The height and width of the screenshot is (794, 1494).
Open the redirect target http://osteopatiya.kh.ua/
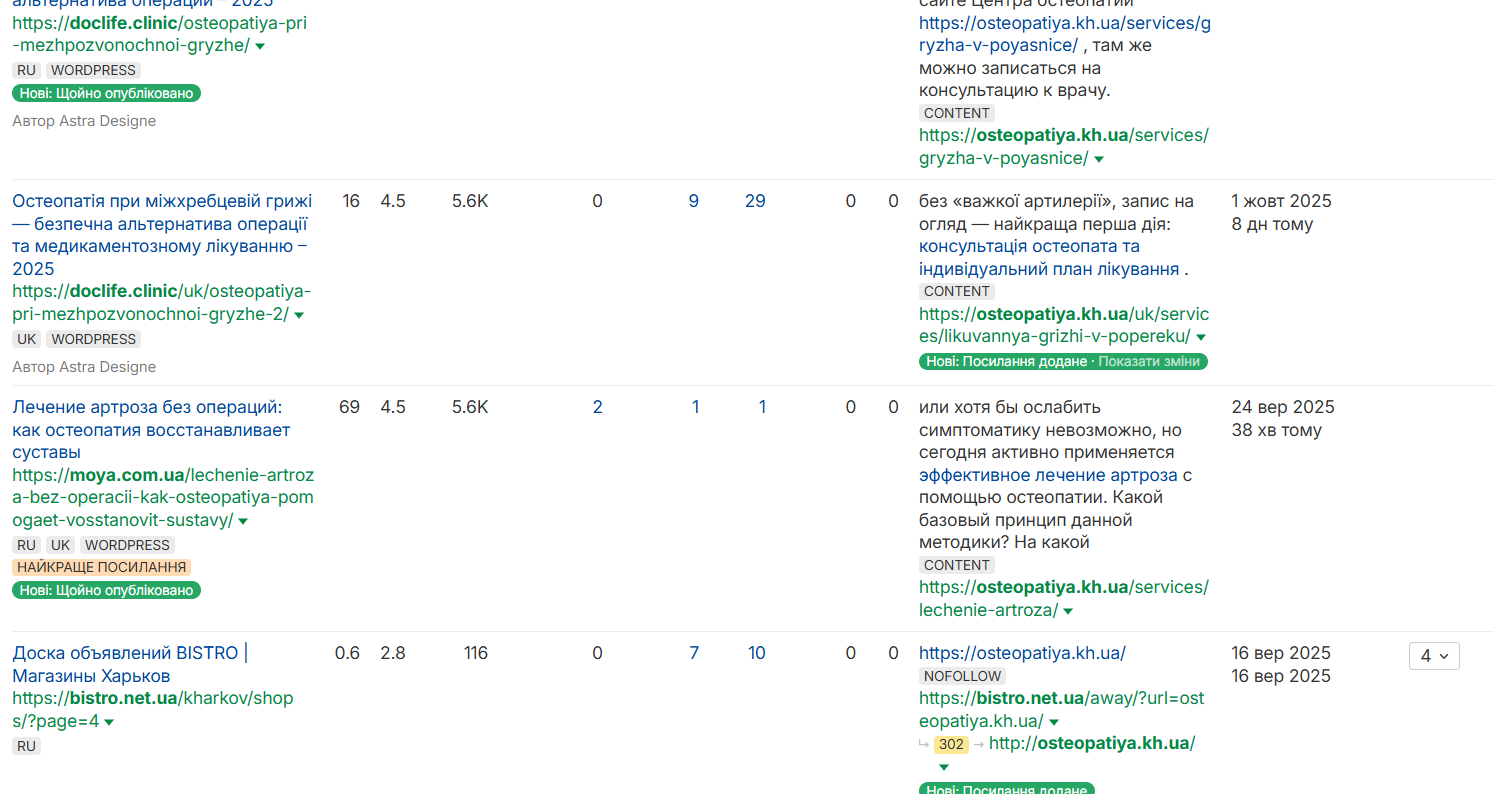pyautogui.click(x=1092, y=743)
